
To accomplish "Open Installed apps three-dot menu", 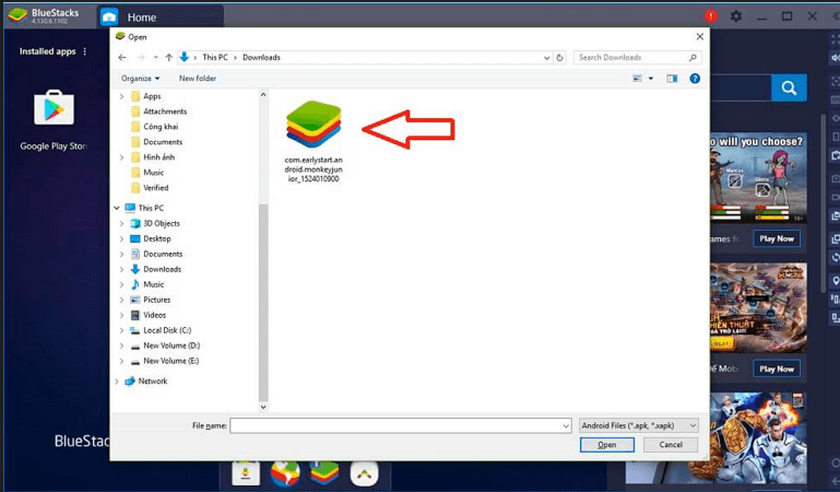I will click(x=85, y=51).
